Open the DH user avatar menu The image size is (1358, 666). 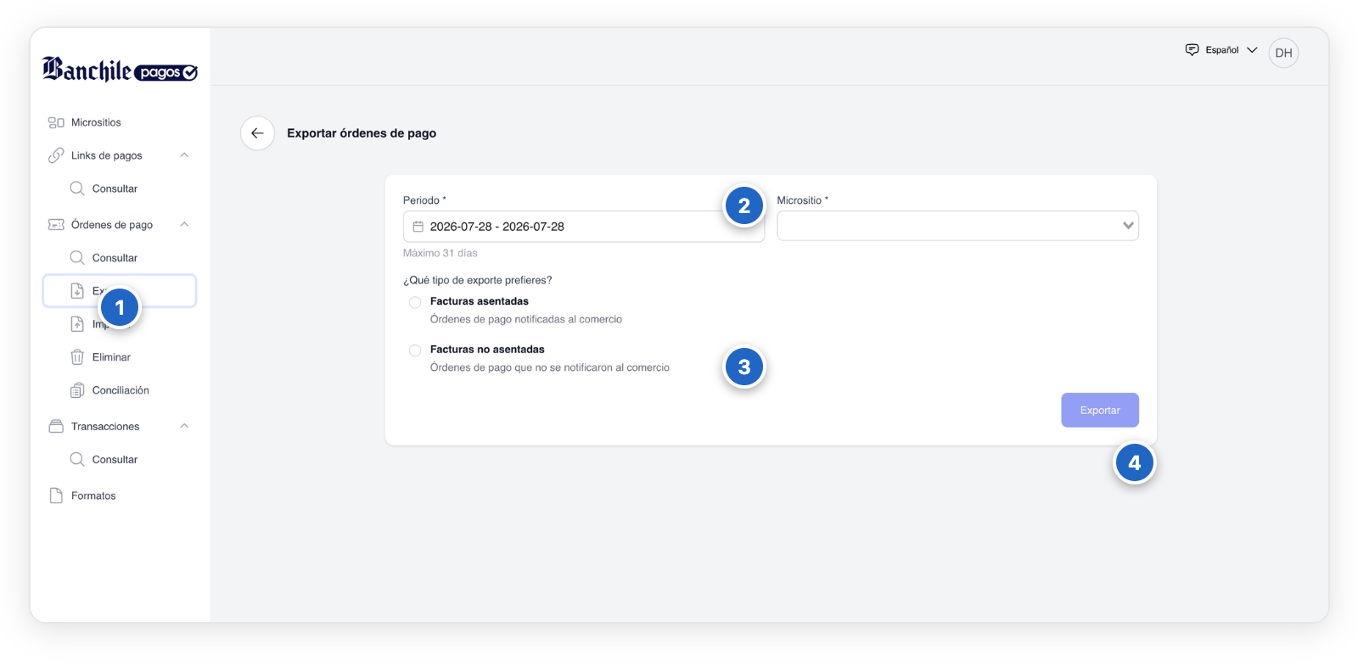tap(1283, 53)
